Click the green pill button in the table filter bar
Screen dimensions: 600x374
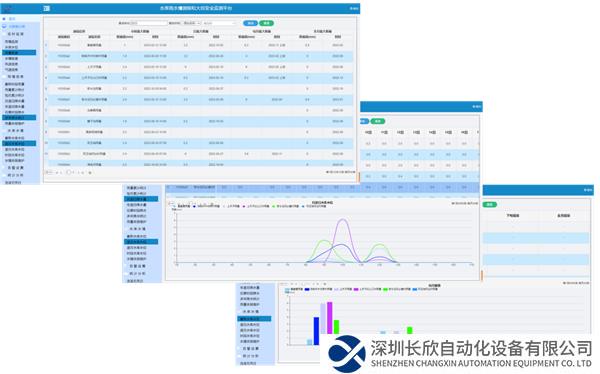click(266, 23)
